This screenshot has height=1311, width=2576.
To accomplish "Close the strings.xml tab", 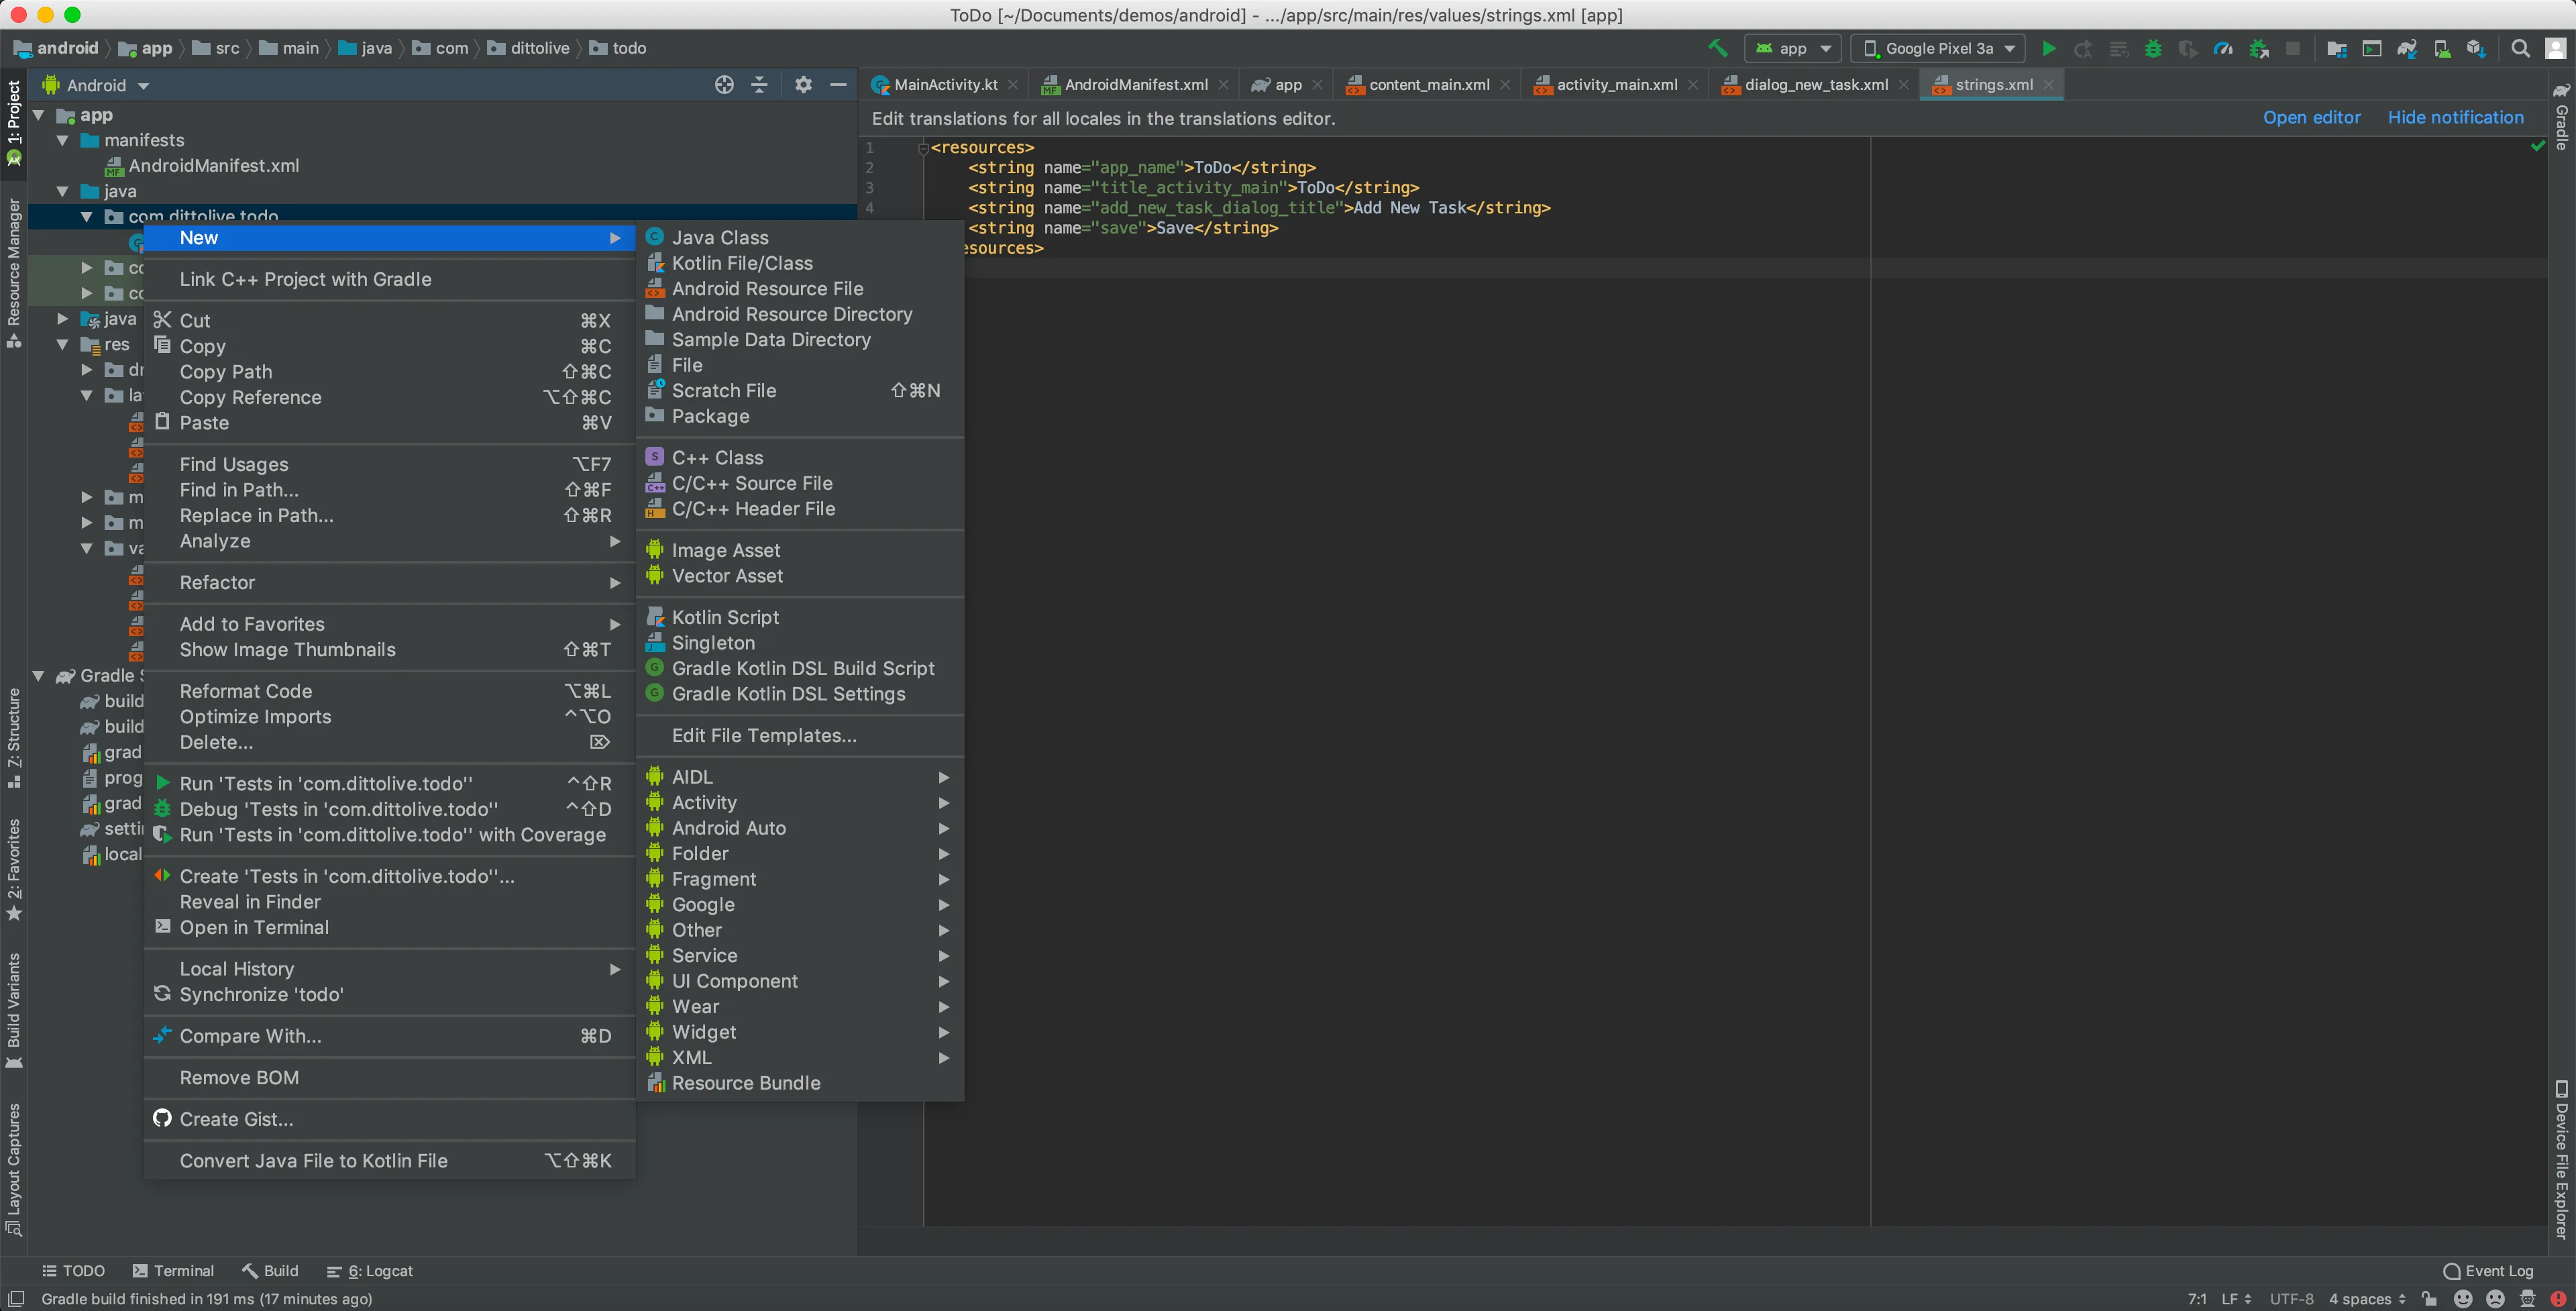I will 2049,85.
